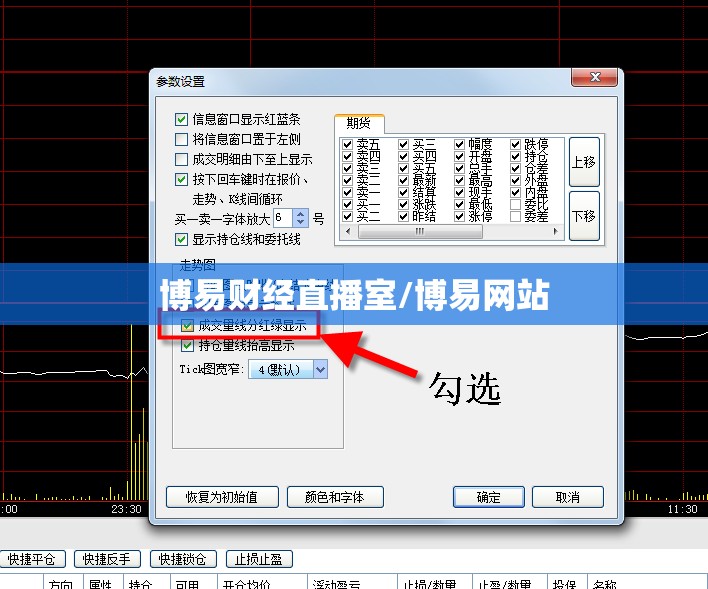Toggle the 涨跌 field checkbox
The image size is (708, 589).
(403, 205)
